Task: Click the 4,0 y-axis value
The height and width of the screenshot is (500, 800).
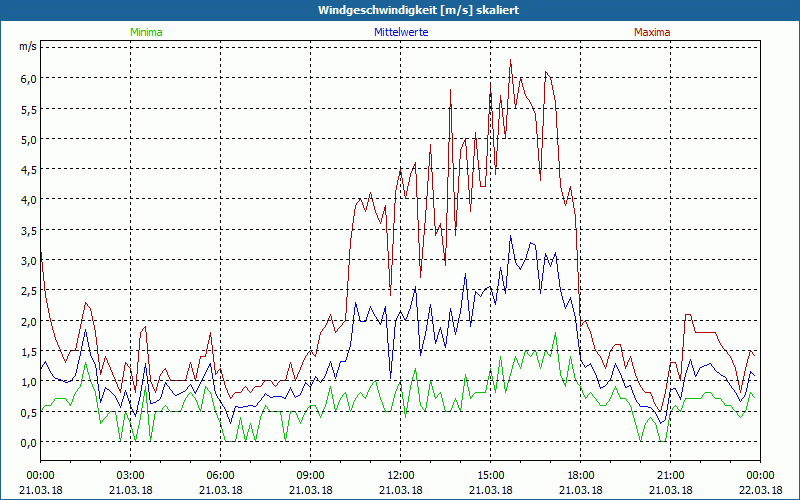Action: pyautogui.click(x=29, y=199)
